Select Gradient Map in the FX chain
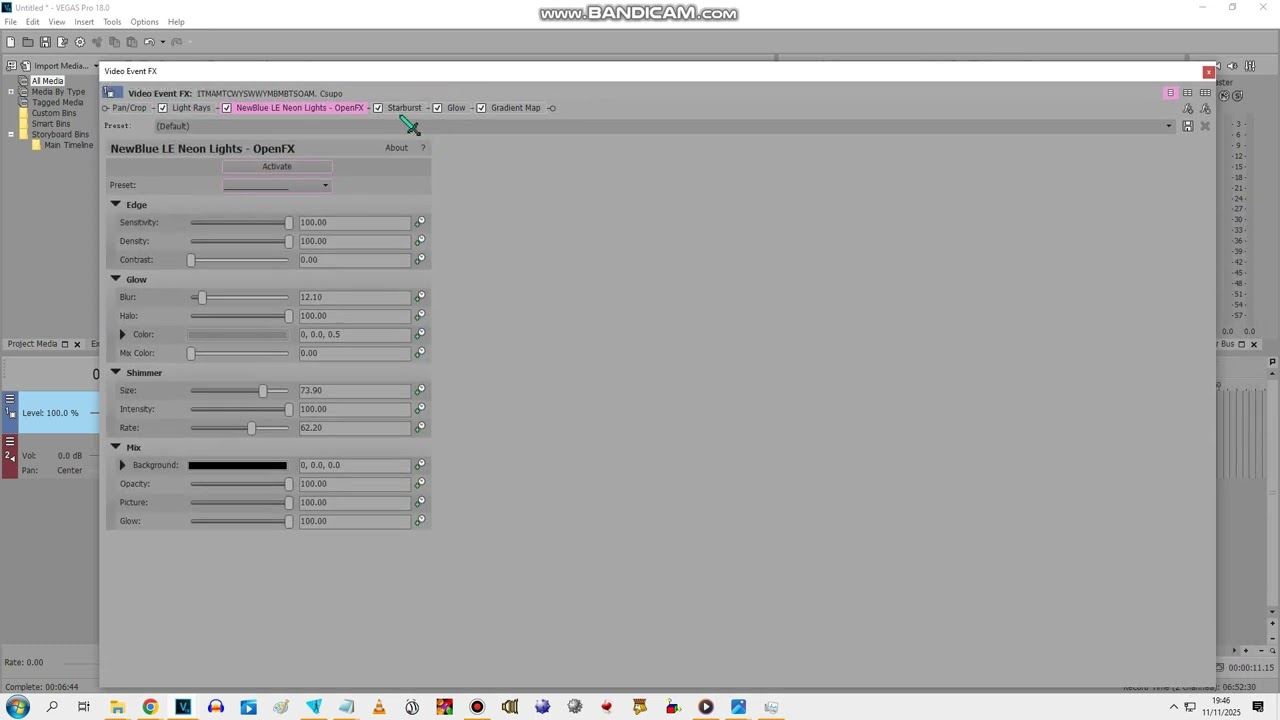 [515, 108]
